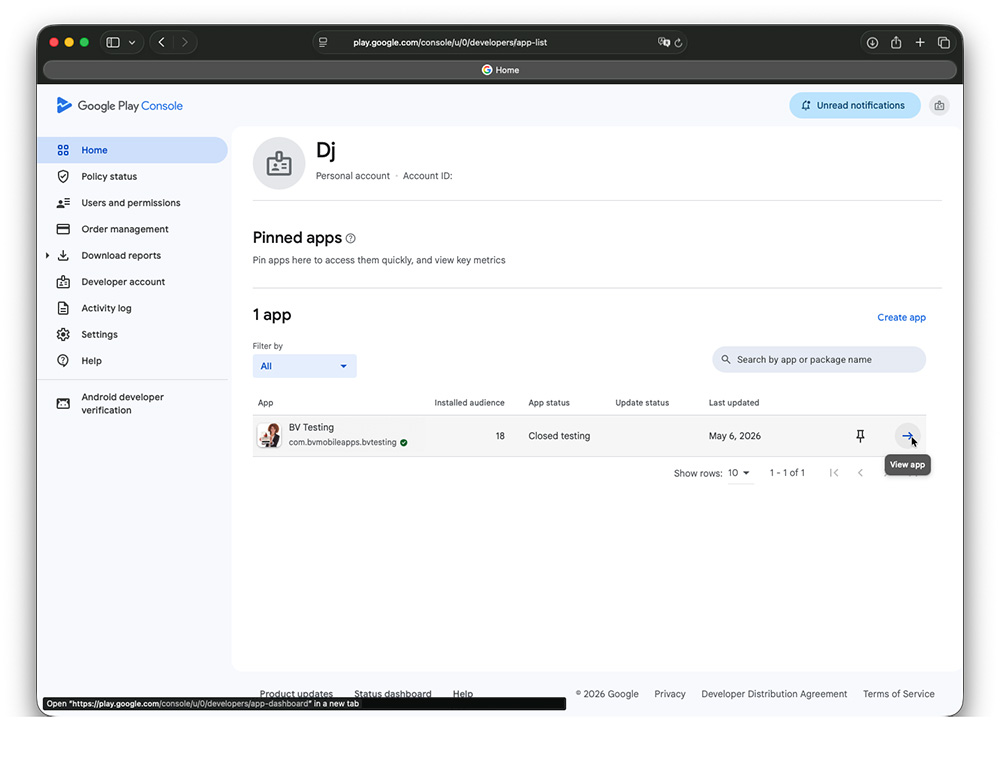1000x765 pixels.
Task: Click the Settings gear icon
Action: (x=63, y=334)
